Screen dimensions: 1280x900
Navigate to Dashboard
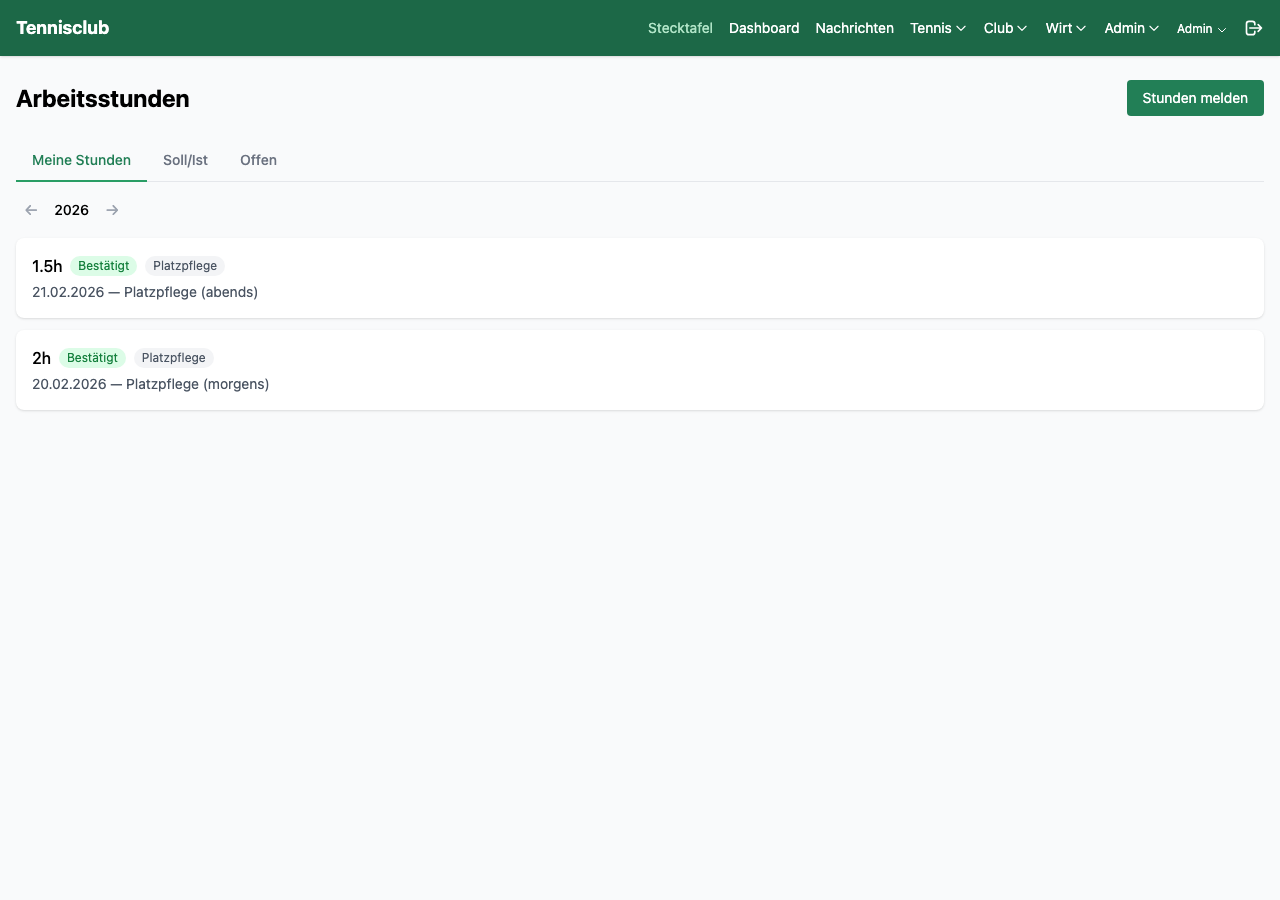tap(764, 28)
